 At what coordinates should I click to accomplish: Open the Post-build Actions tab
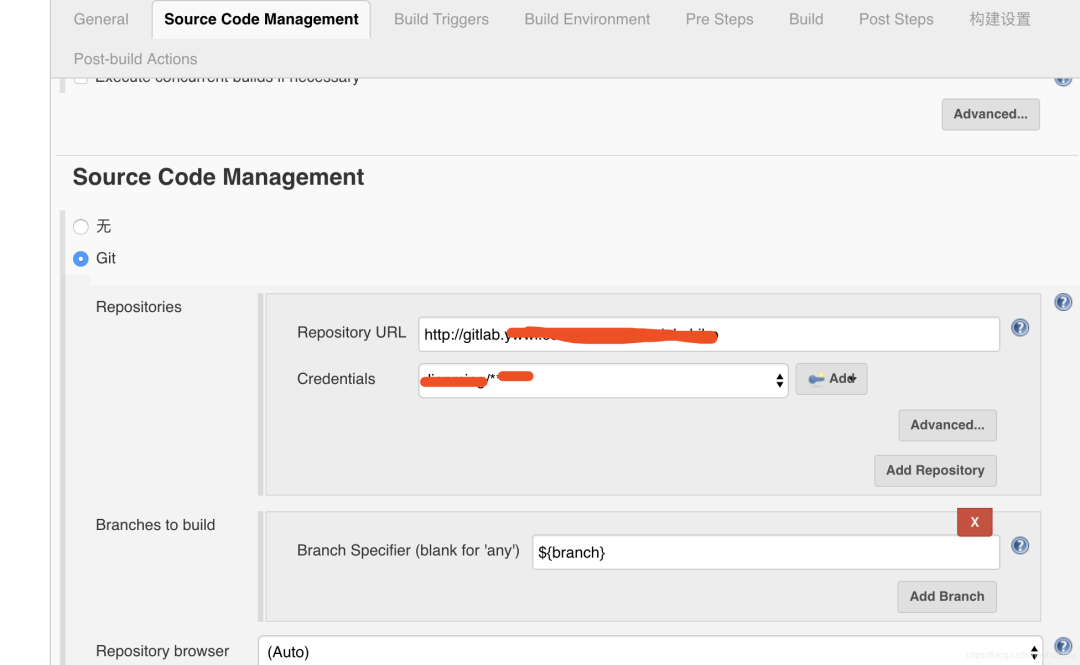pyautogui.click(x=134, y=58)
